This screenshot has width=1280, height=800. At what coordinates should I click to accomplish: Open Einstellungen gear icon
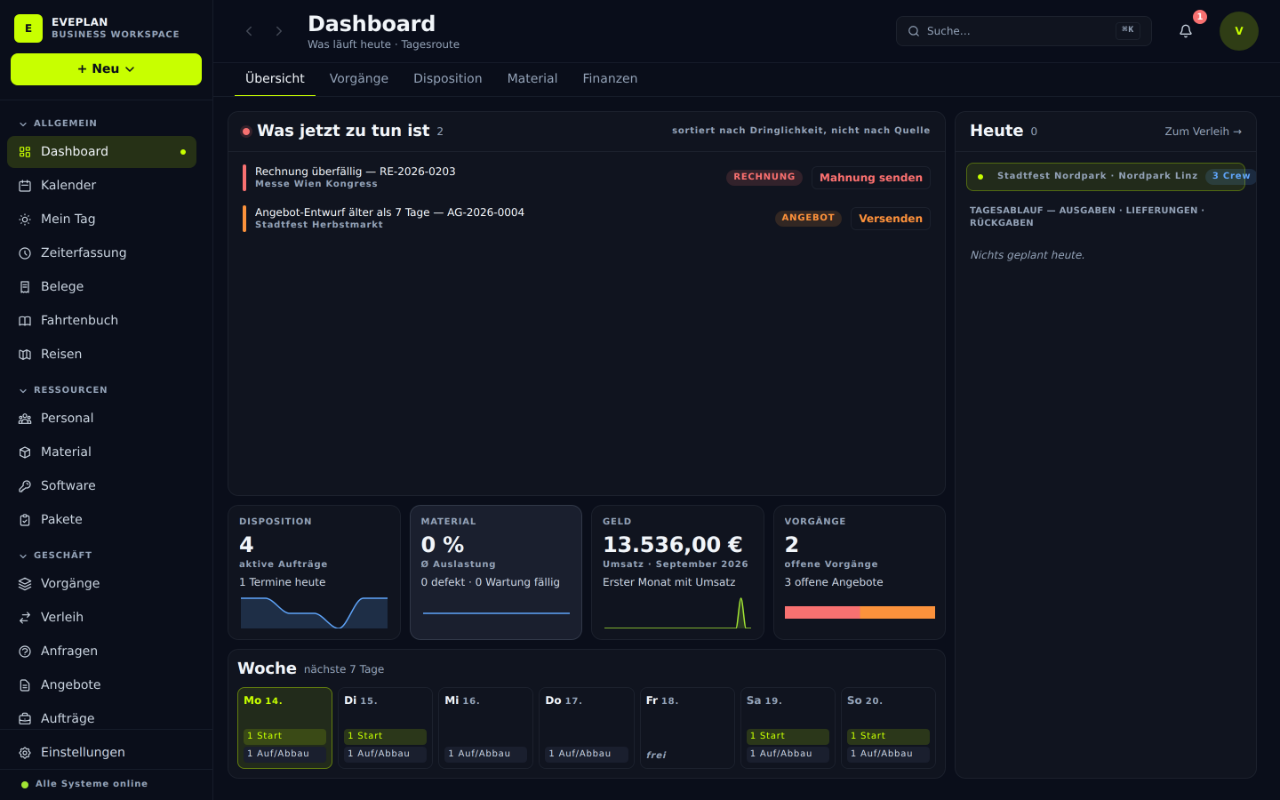[x=25, y=752]
